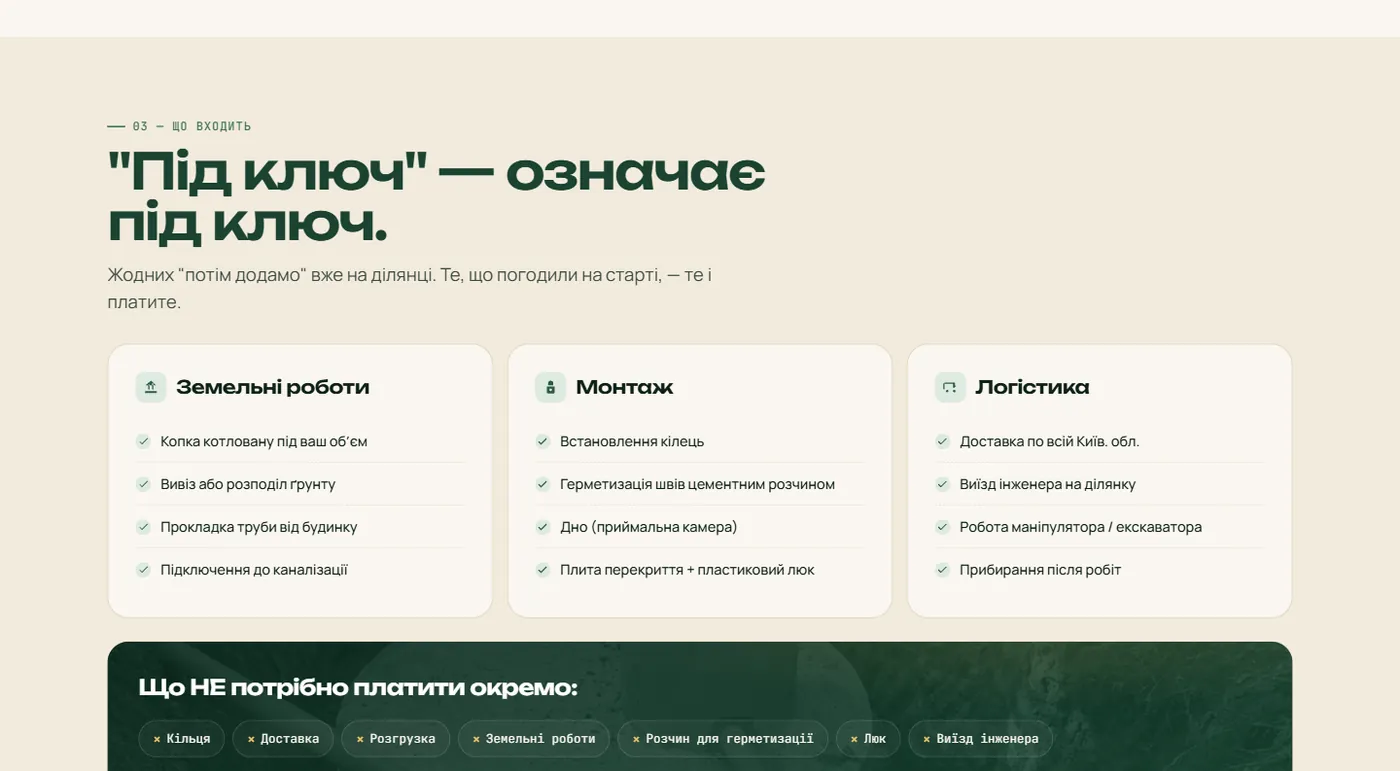Screen dimensions: 1400x771
Task: Click the text Копка котловану під ваш об'єм
Action: pyautogui.click(x=264, y=441)
